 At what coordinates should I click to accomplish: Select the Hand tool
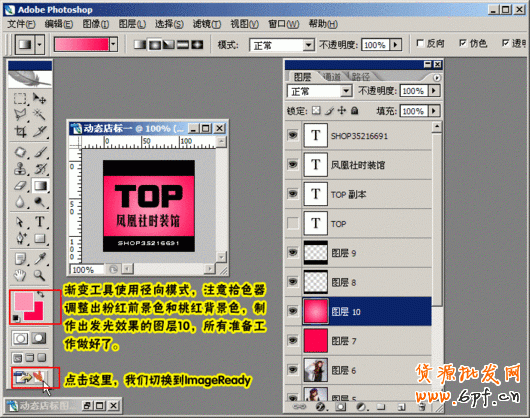pyautogui.click(x=20, y=275)
